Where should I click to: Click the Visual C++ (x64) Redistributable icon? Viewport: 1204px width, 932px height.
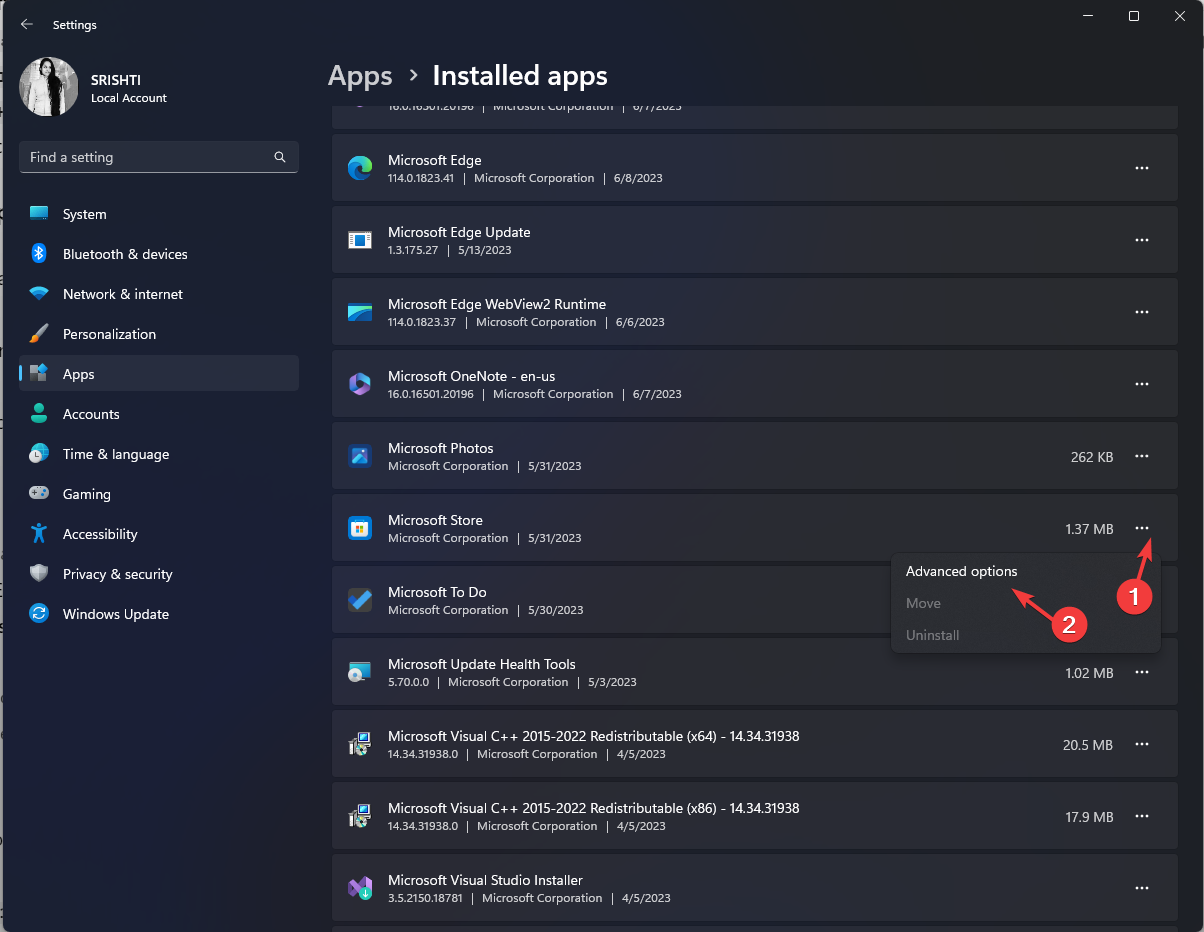(360, 744)
